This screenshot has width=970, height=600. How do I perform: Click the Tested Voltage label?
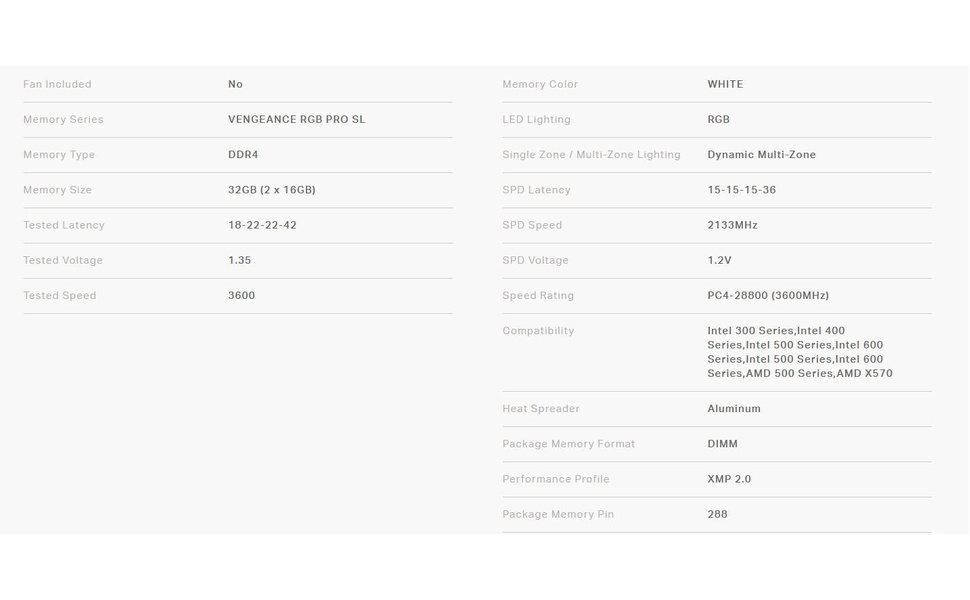(63, 260)
